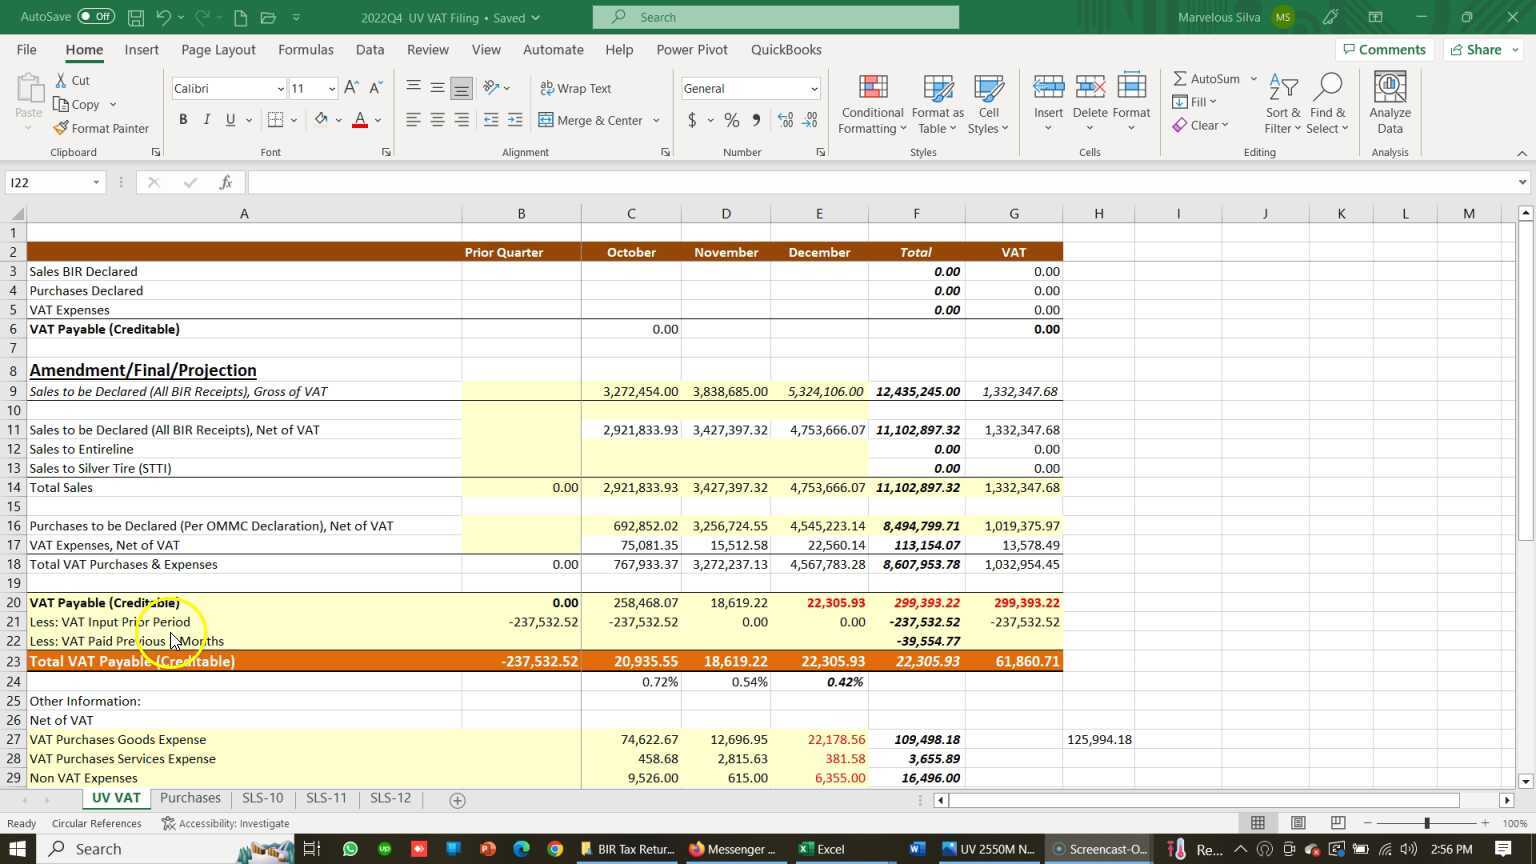
Task: Toggle Bold formatting
Action: tap(183, 120)
